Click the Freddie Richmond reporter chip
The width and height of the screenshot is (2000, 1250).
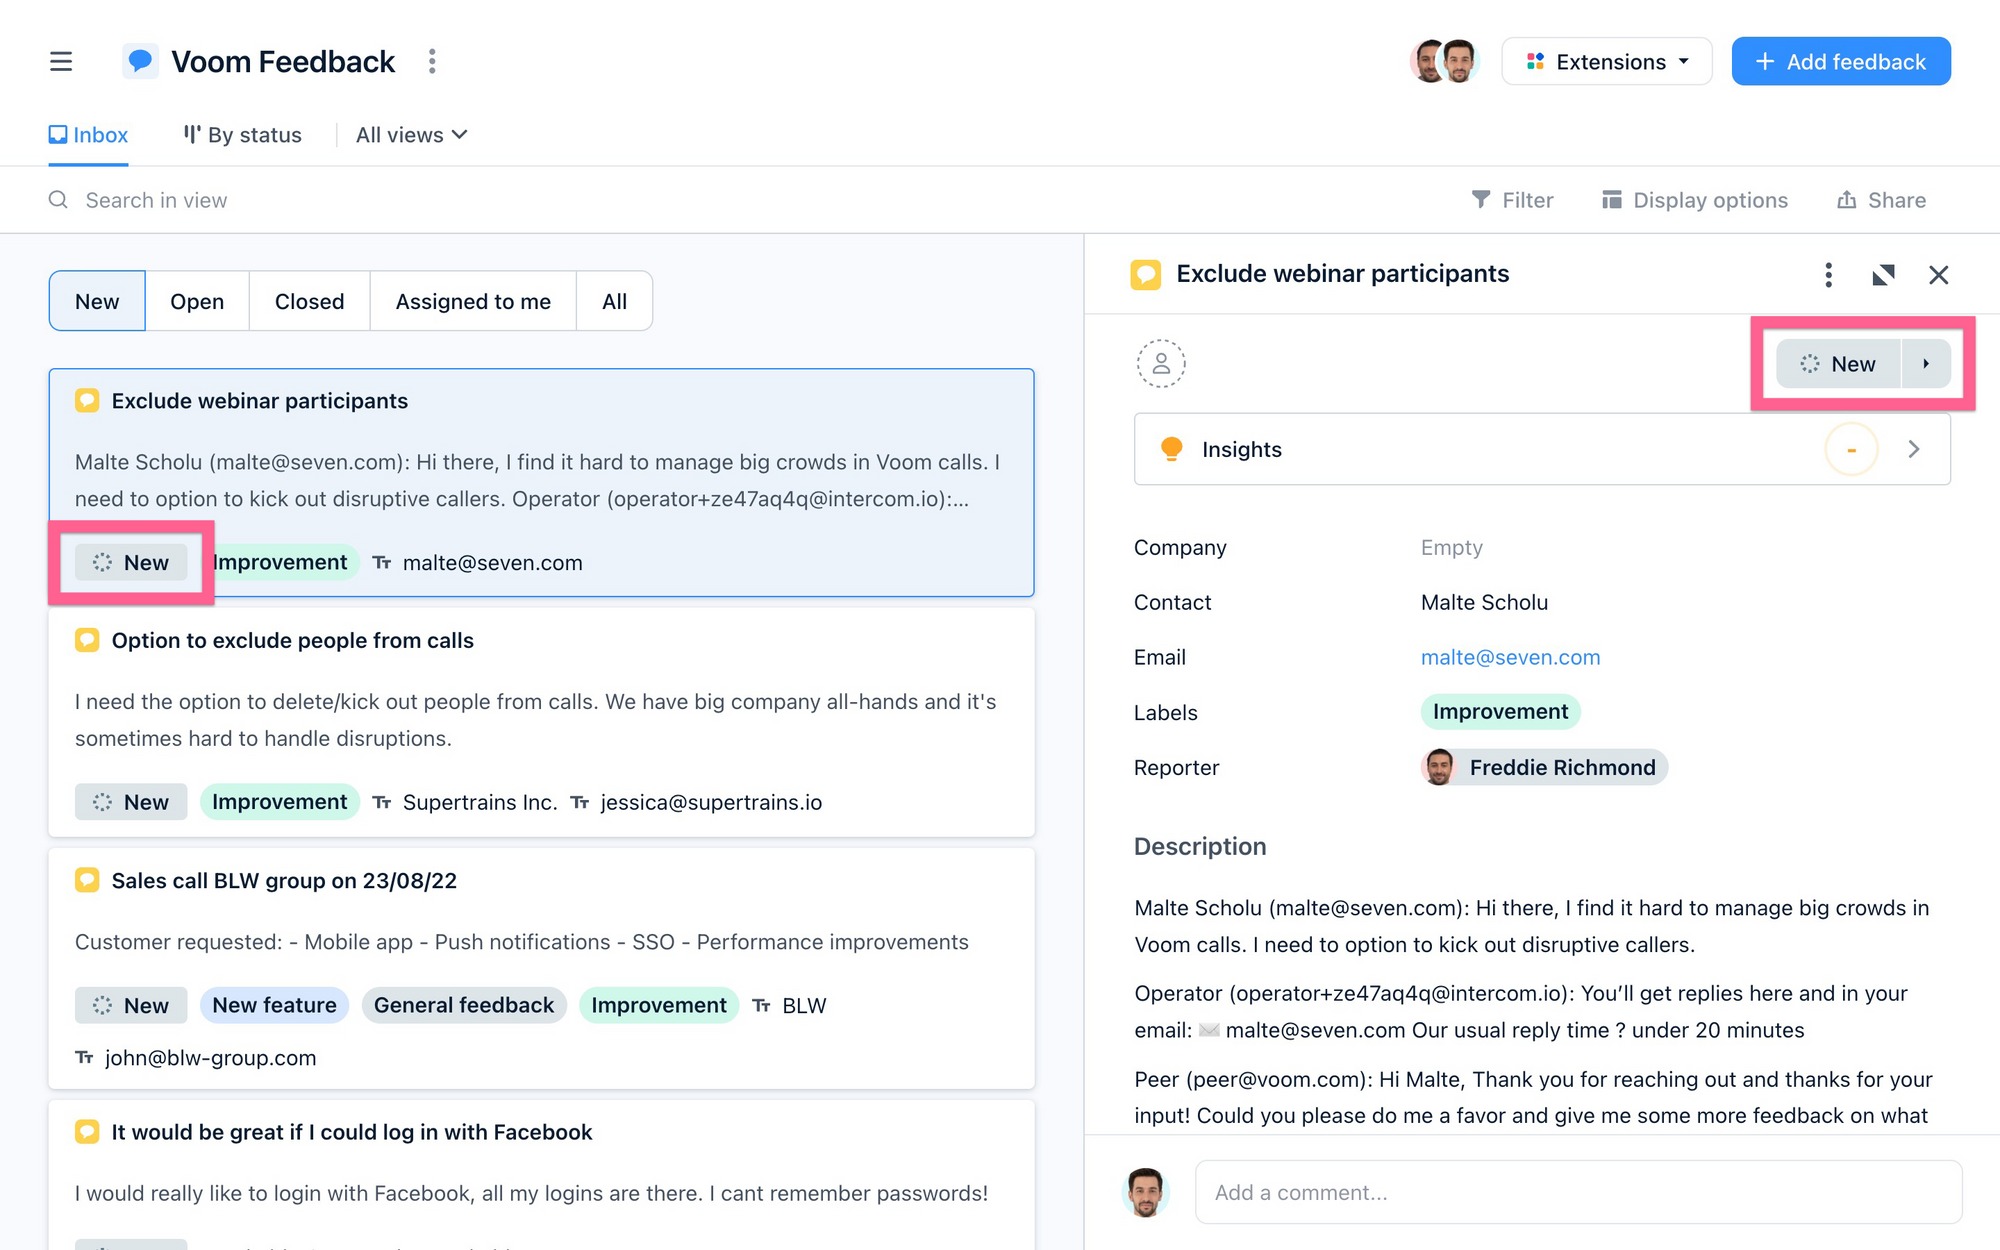coord(1544,768)
